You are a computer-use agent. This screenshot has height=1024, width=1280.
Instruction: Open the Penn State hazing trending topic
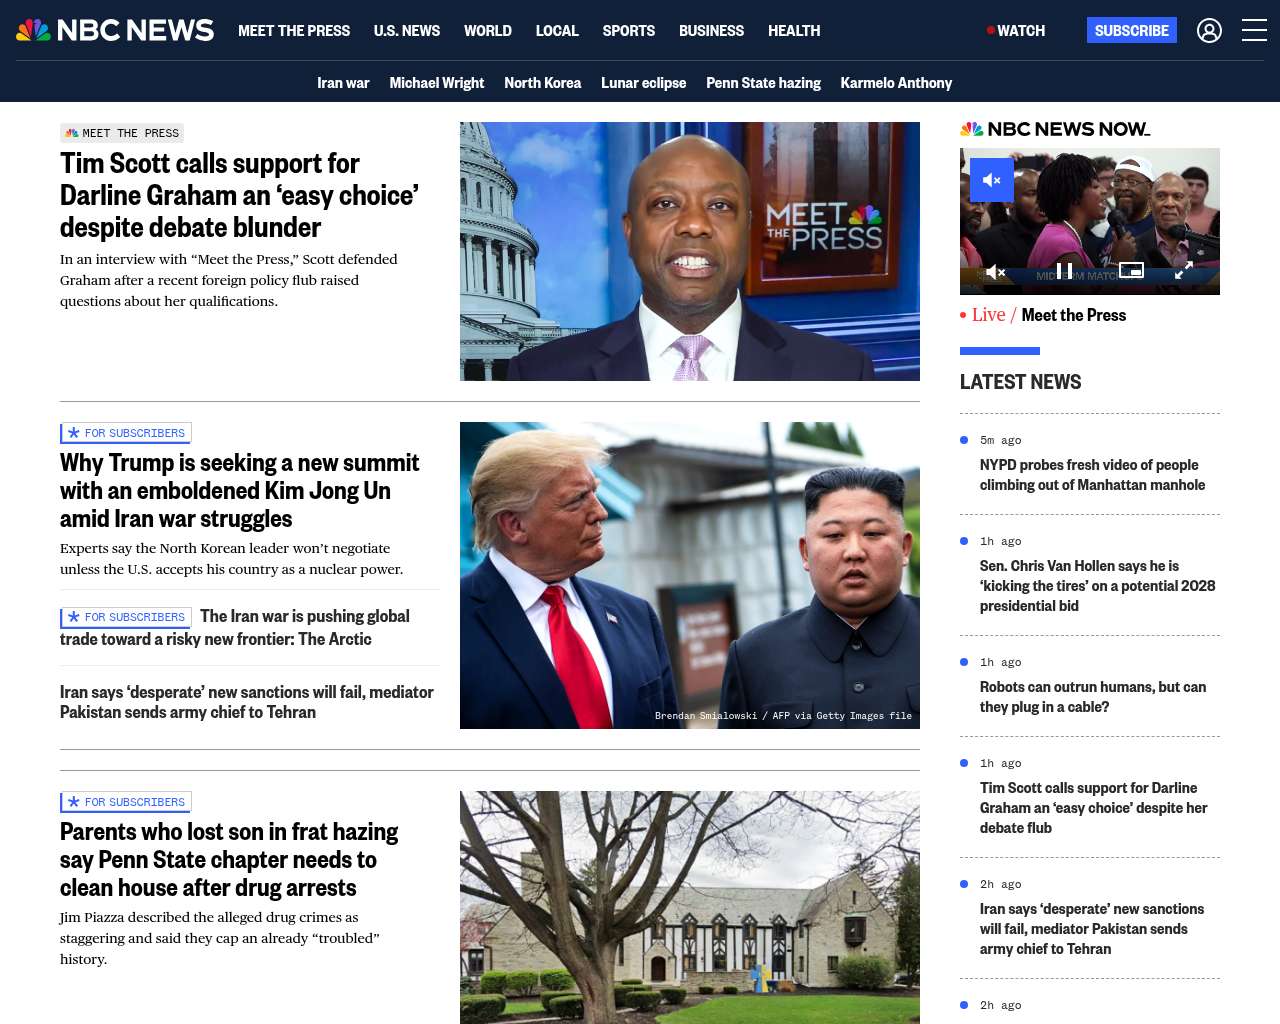tap(763, 83)
